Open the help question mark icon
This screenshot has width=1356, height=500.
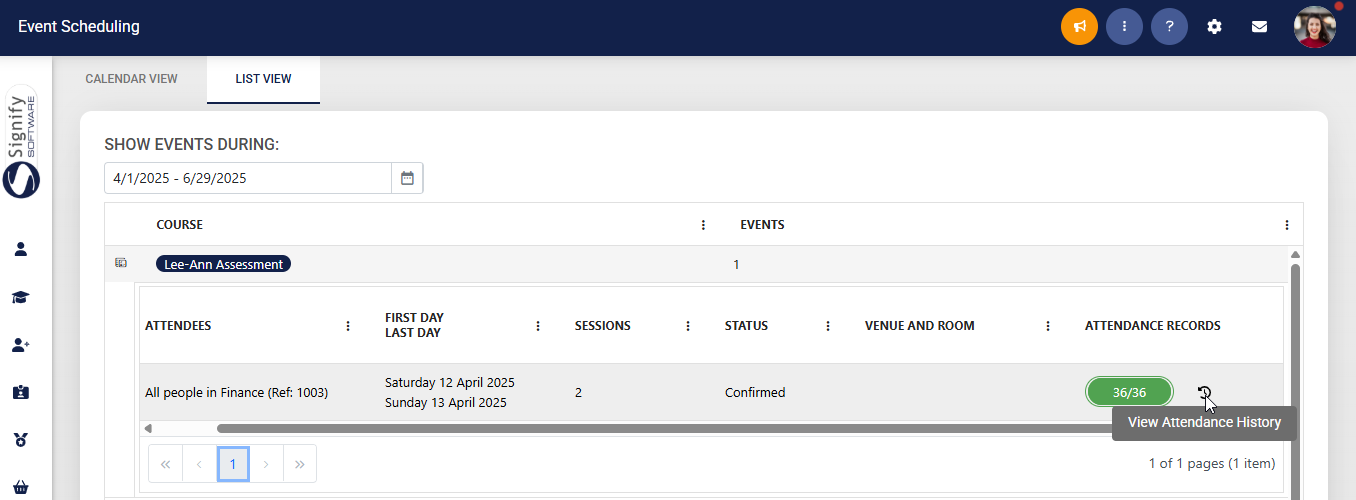click(1169, 26)
